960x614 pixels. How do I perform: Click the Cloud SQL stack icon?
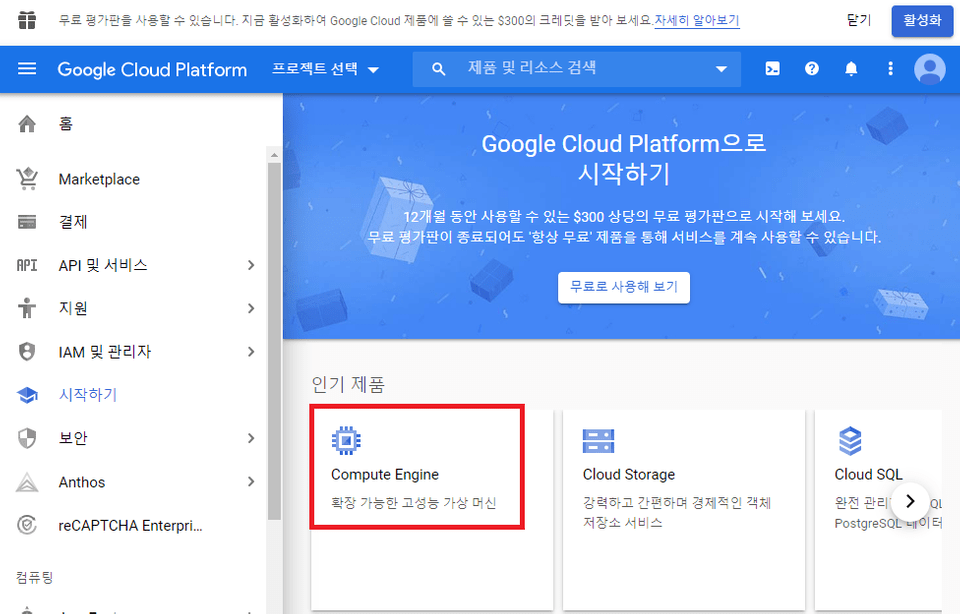850,440
